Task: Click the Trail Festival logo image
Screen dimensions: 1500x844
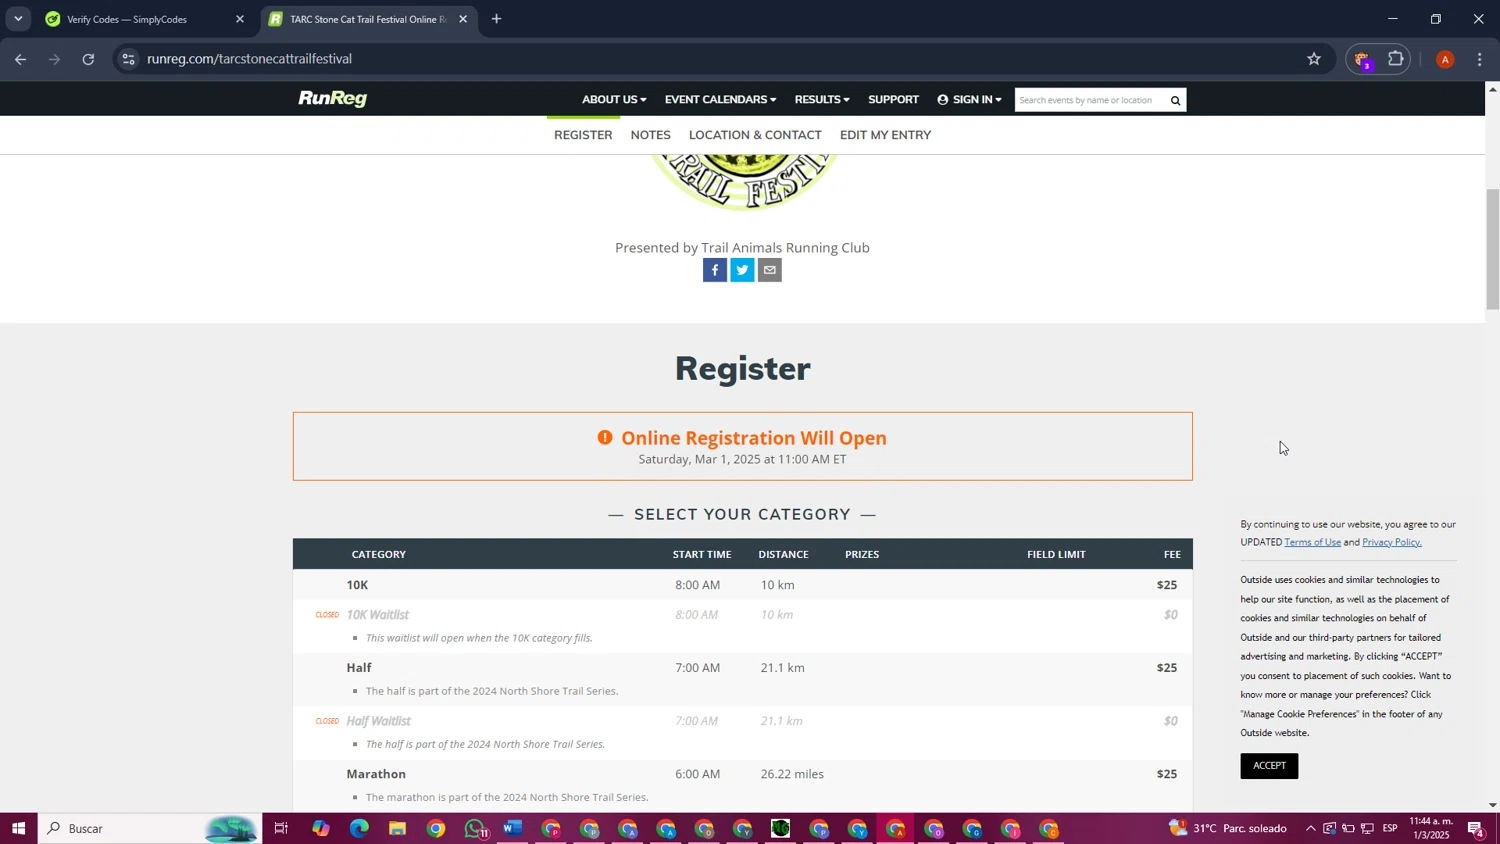Action: click(x=743, y=182)
